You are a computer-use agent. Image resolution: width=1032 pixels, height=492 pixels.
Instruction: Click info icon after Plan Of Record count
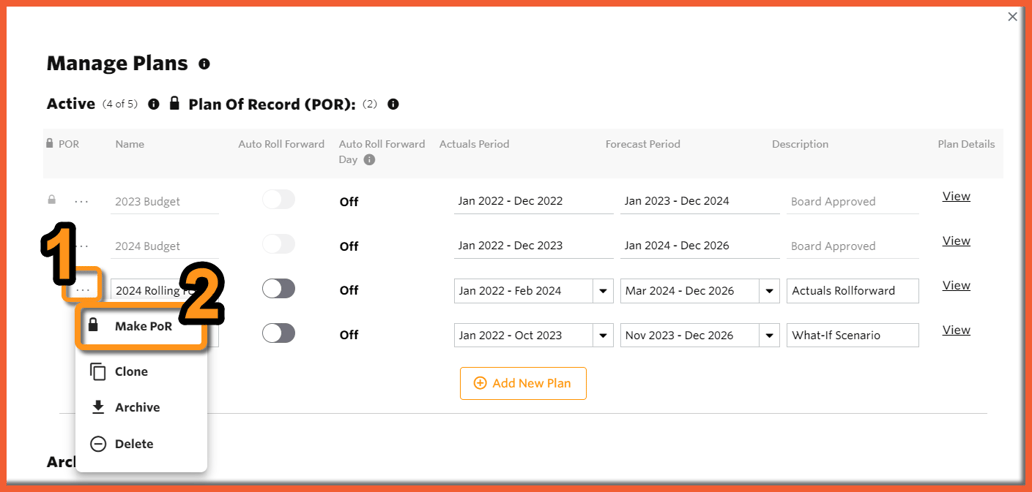[393, 104]
